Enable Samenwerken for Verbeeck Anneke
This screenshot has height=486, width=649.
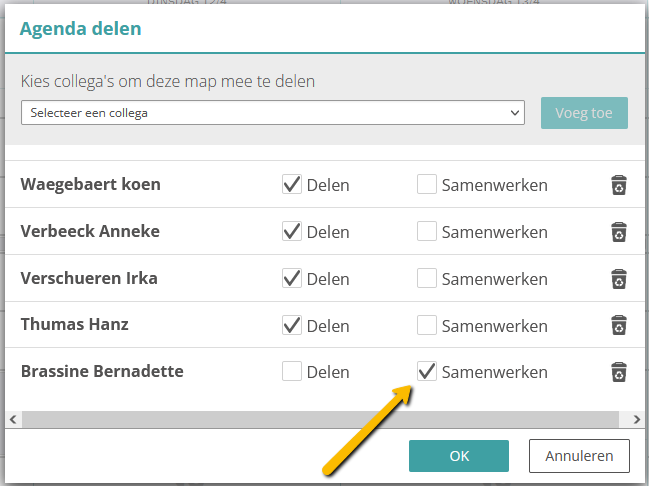click(427, 231)
